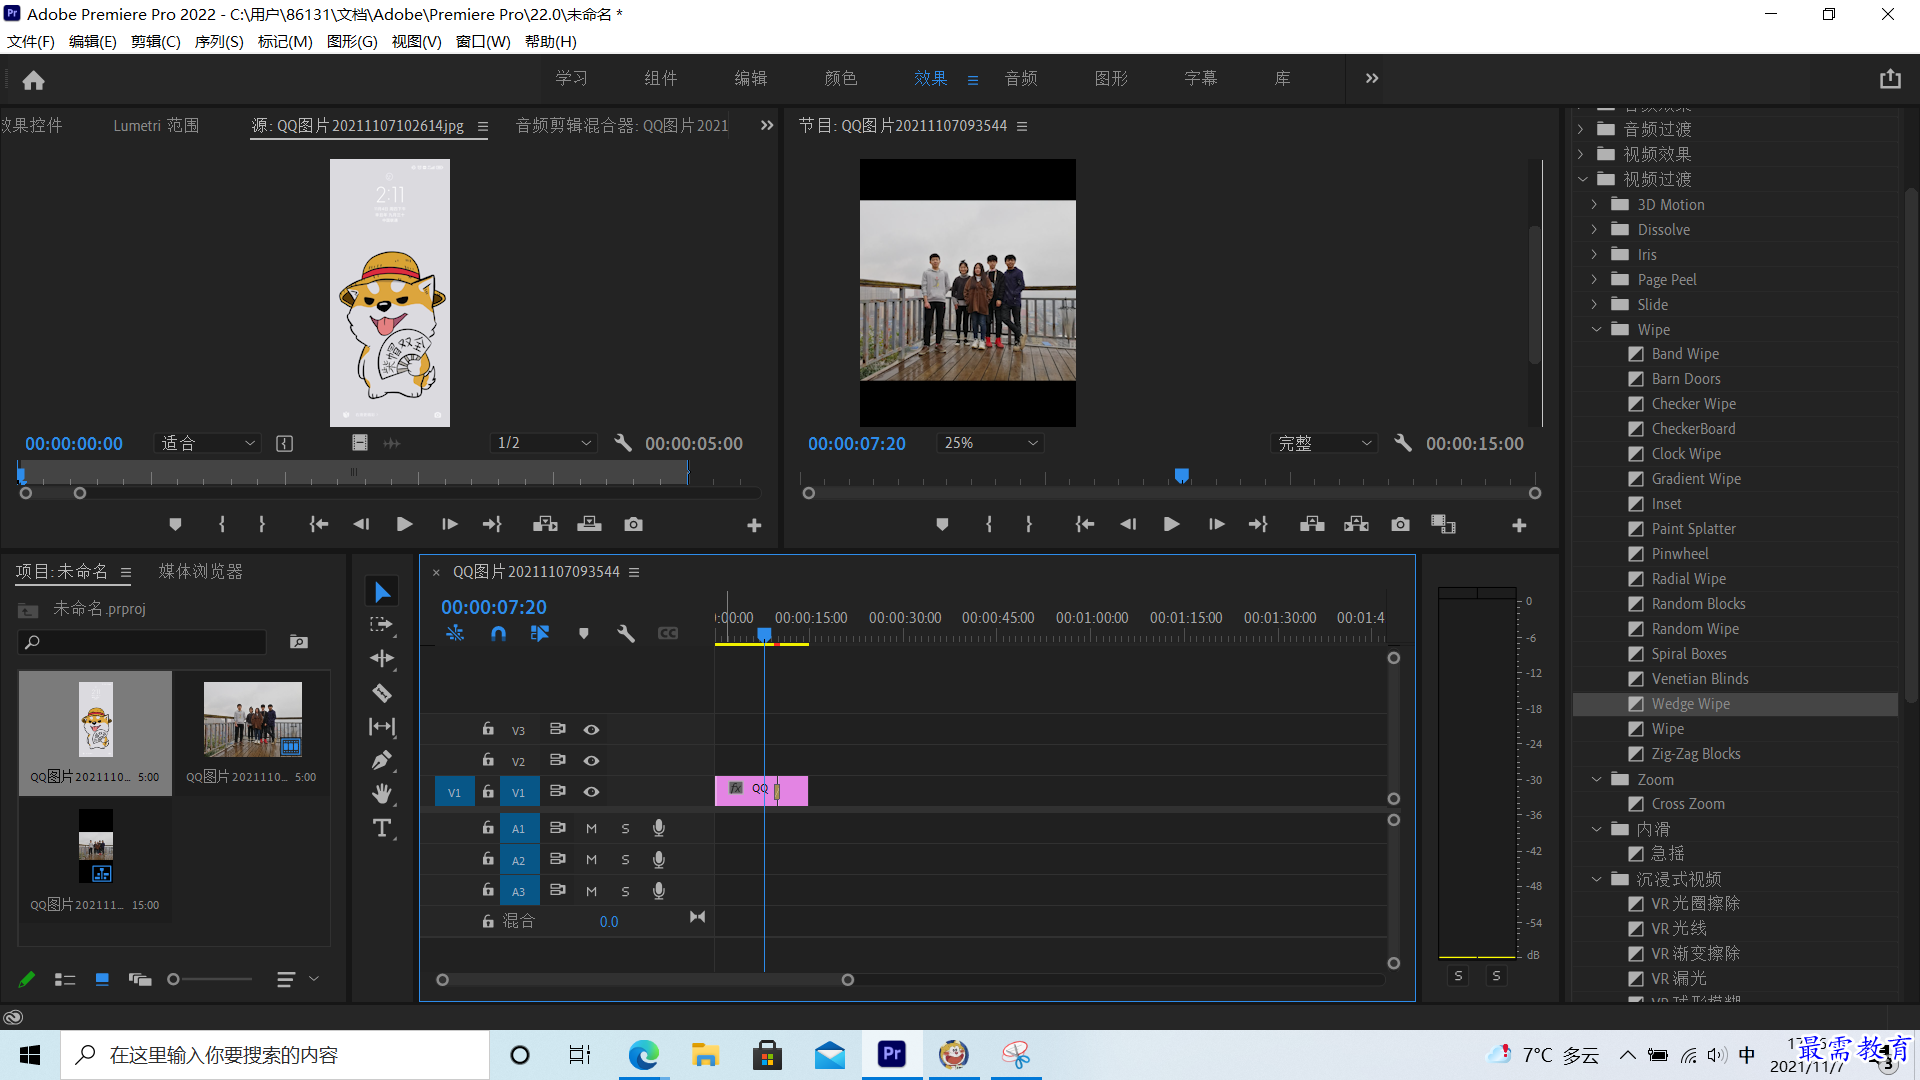Screen dimensions: 1920x1080
Task: Open the 媒体浏览器 tab
Action: point(200,571)
